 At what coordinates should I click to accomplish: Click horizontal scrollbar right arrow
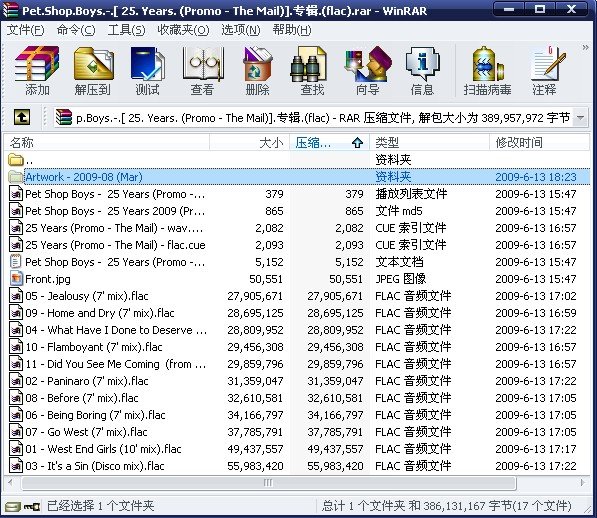pyautogui.click(x=583, y=483)
